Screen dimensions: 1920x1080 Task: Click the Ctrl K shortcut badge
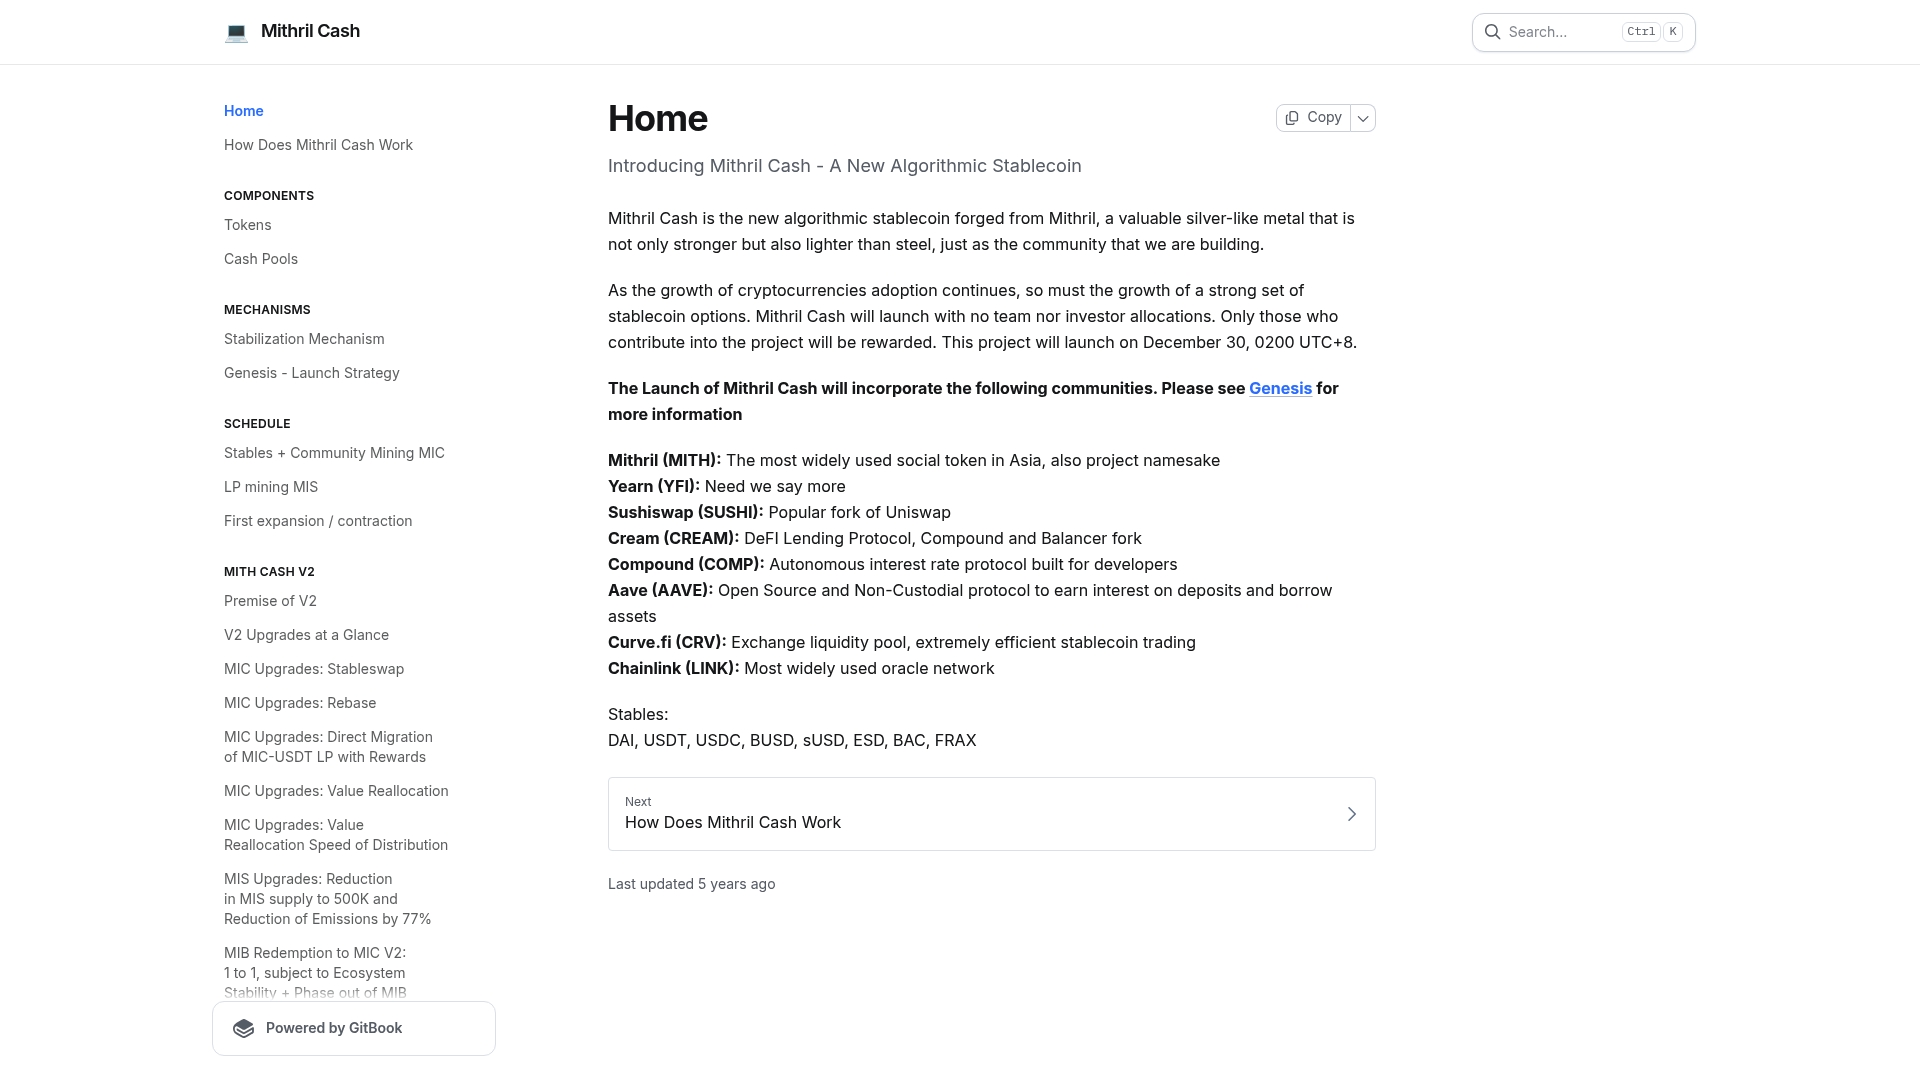point(1652,31)
